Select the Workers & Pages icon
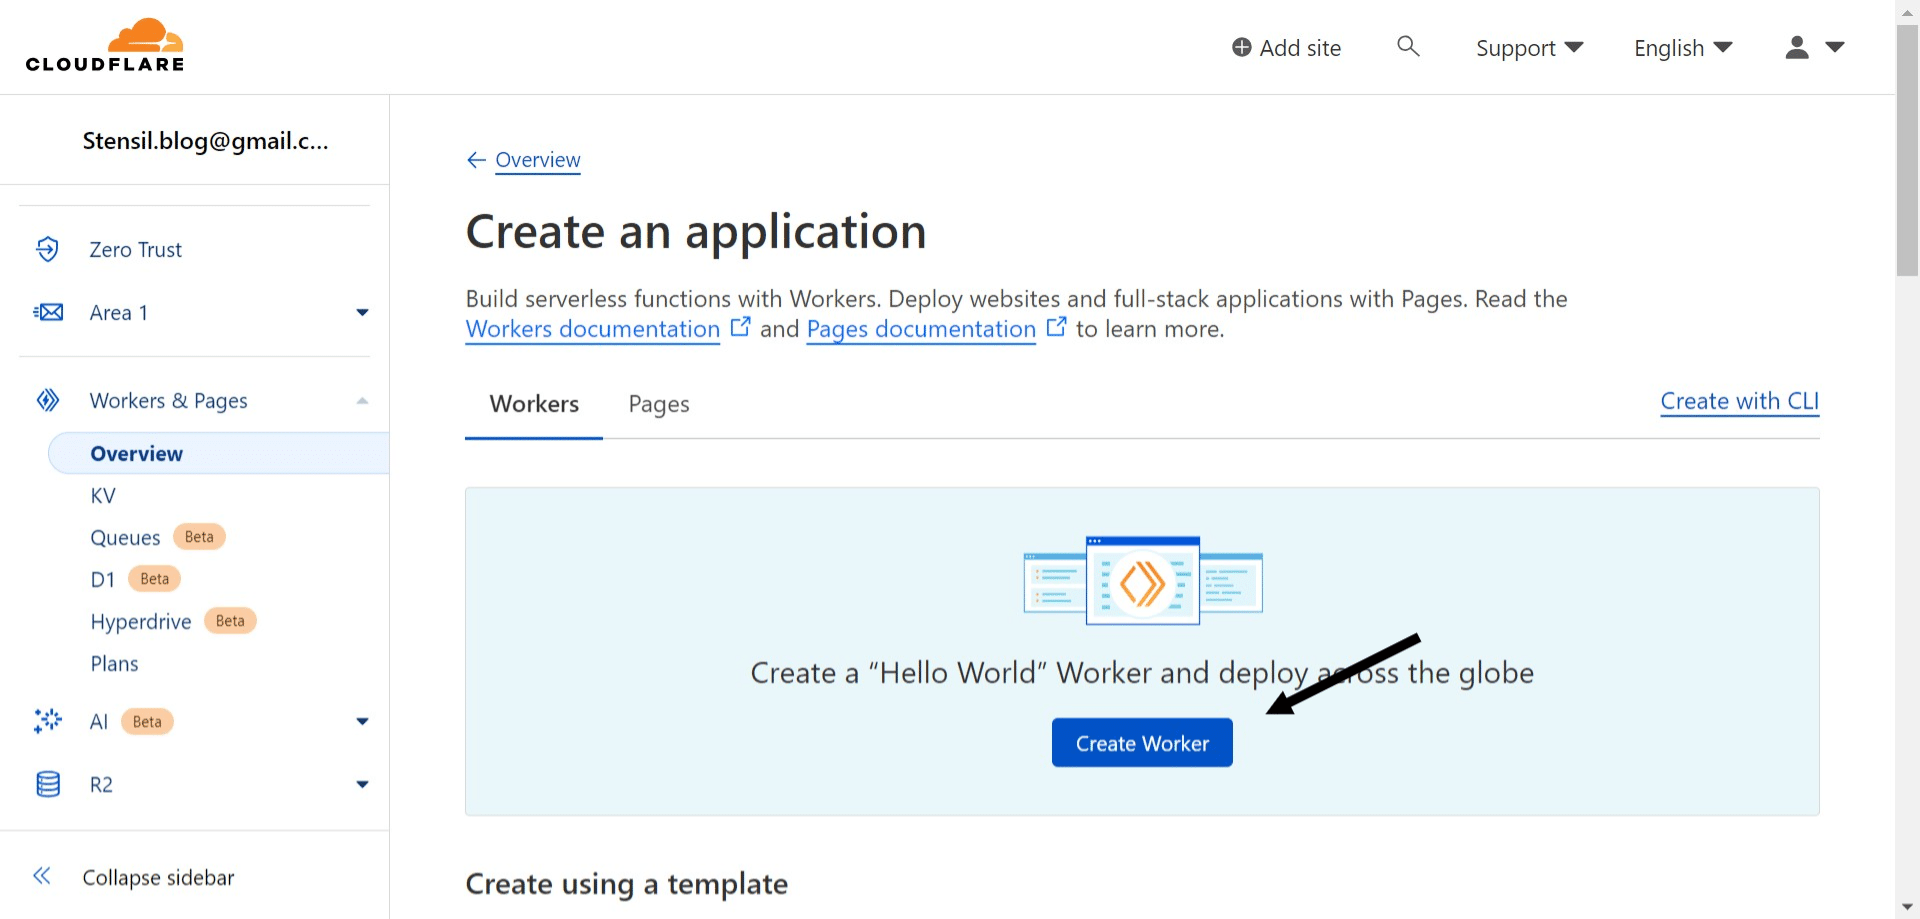The width and height of the screenshot is (1920, 919). (48, 399)
